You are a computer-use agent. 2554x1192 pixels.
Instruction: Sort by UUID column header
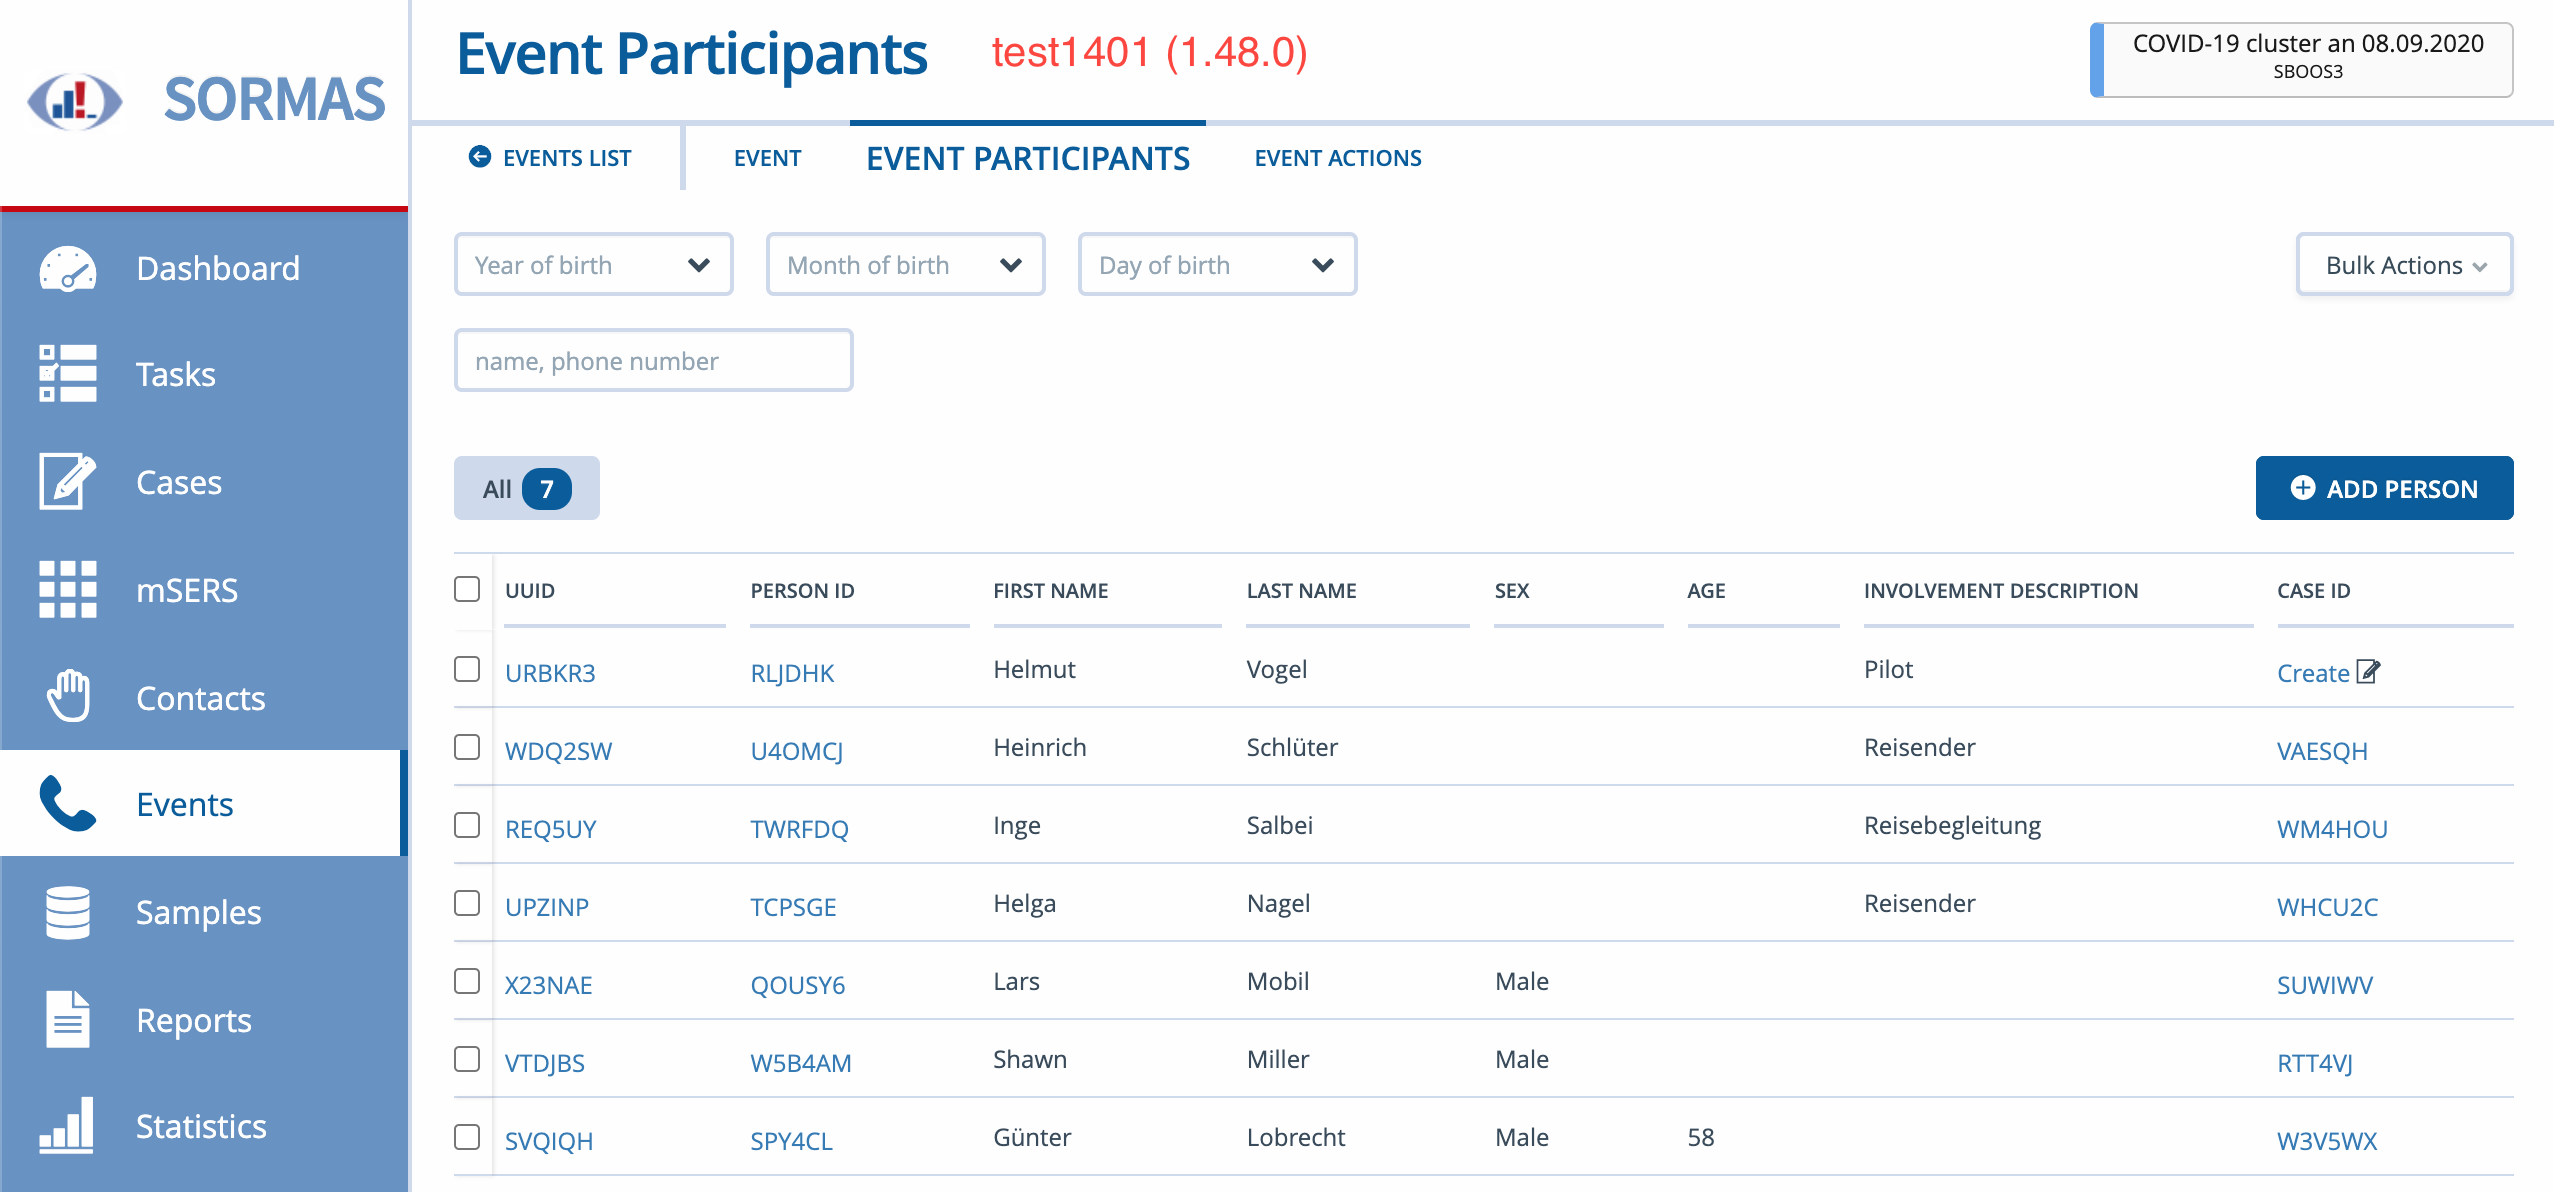(530, 590)
